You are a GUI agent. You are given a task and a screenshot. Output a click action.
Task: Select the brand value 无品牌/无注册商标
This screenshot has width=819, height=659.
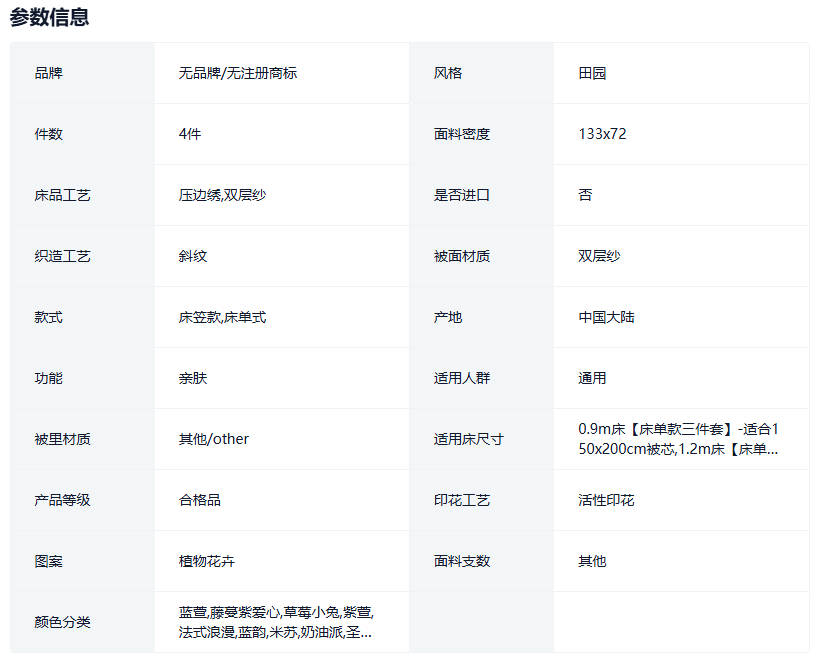tap(237, 73)
